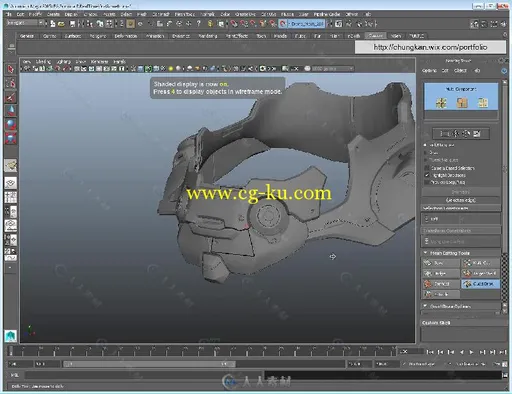
Task: Select third Multi-Component mode icon
Action: pyautogui.click(x=483, y=103)
